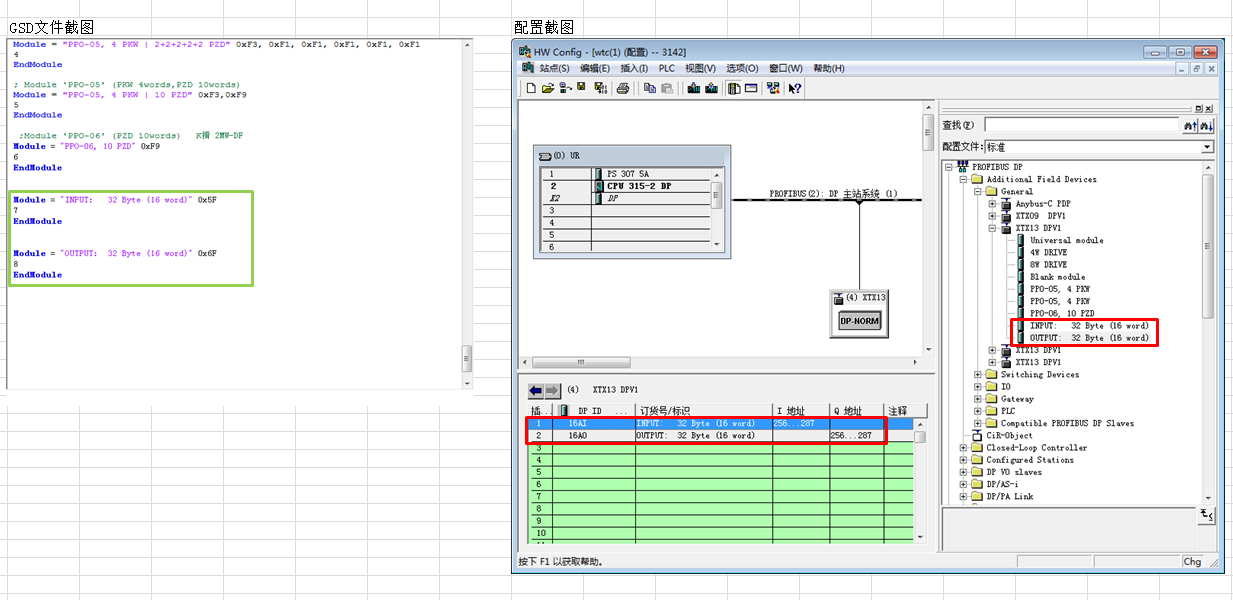The height and width of the screenshot is (600, 1233).
Task: Expand the Configured Stations folder
Action: pyautogui.click(x=964, y=460)
